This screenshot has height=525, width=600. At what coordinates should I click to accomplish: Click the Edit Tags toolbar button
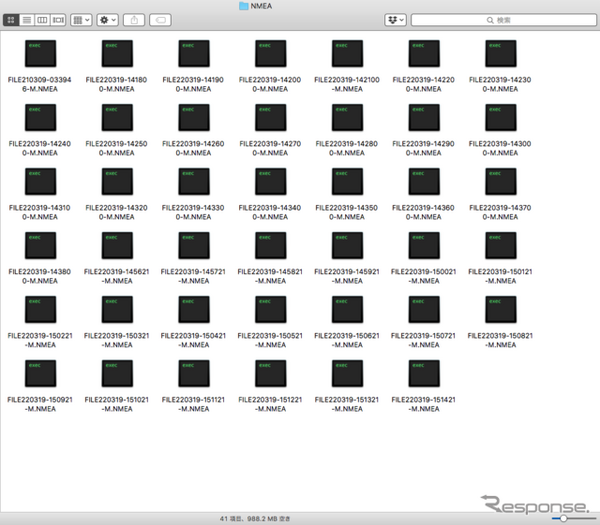160,20
